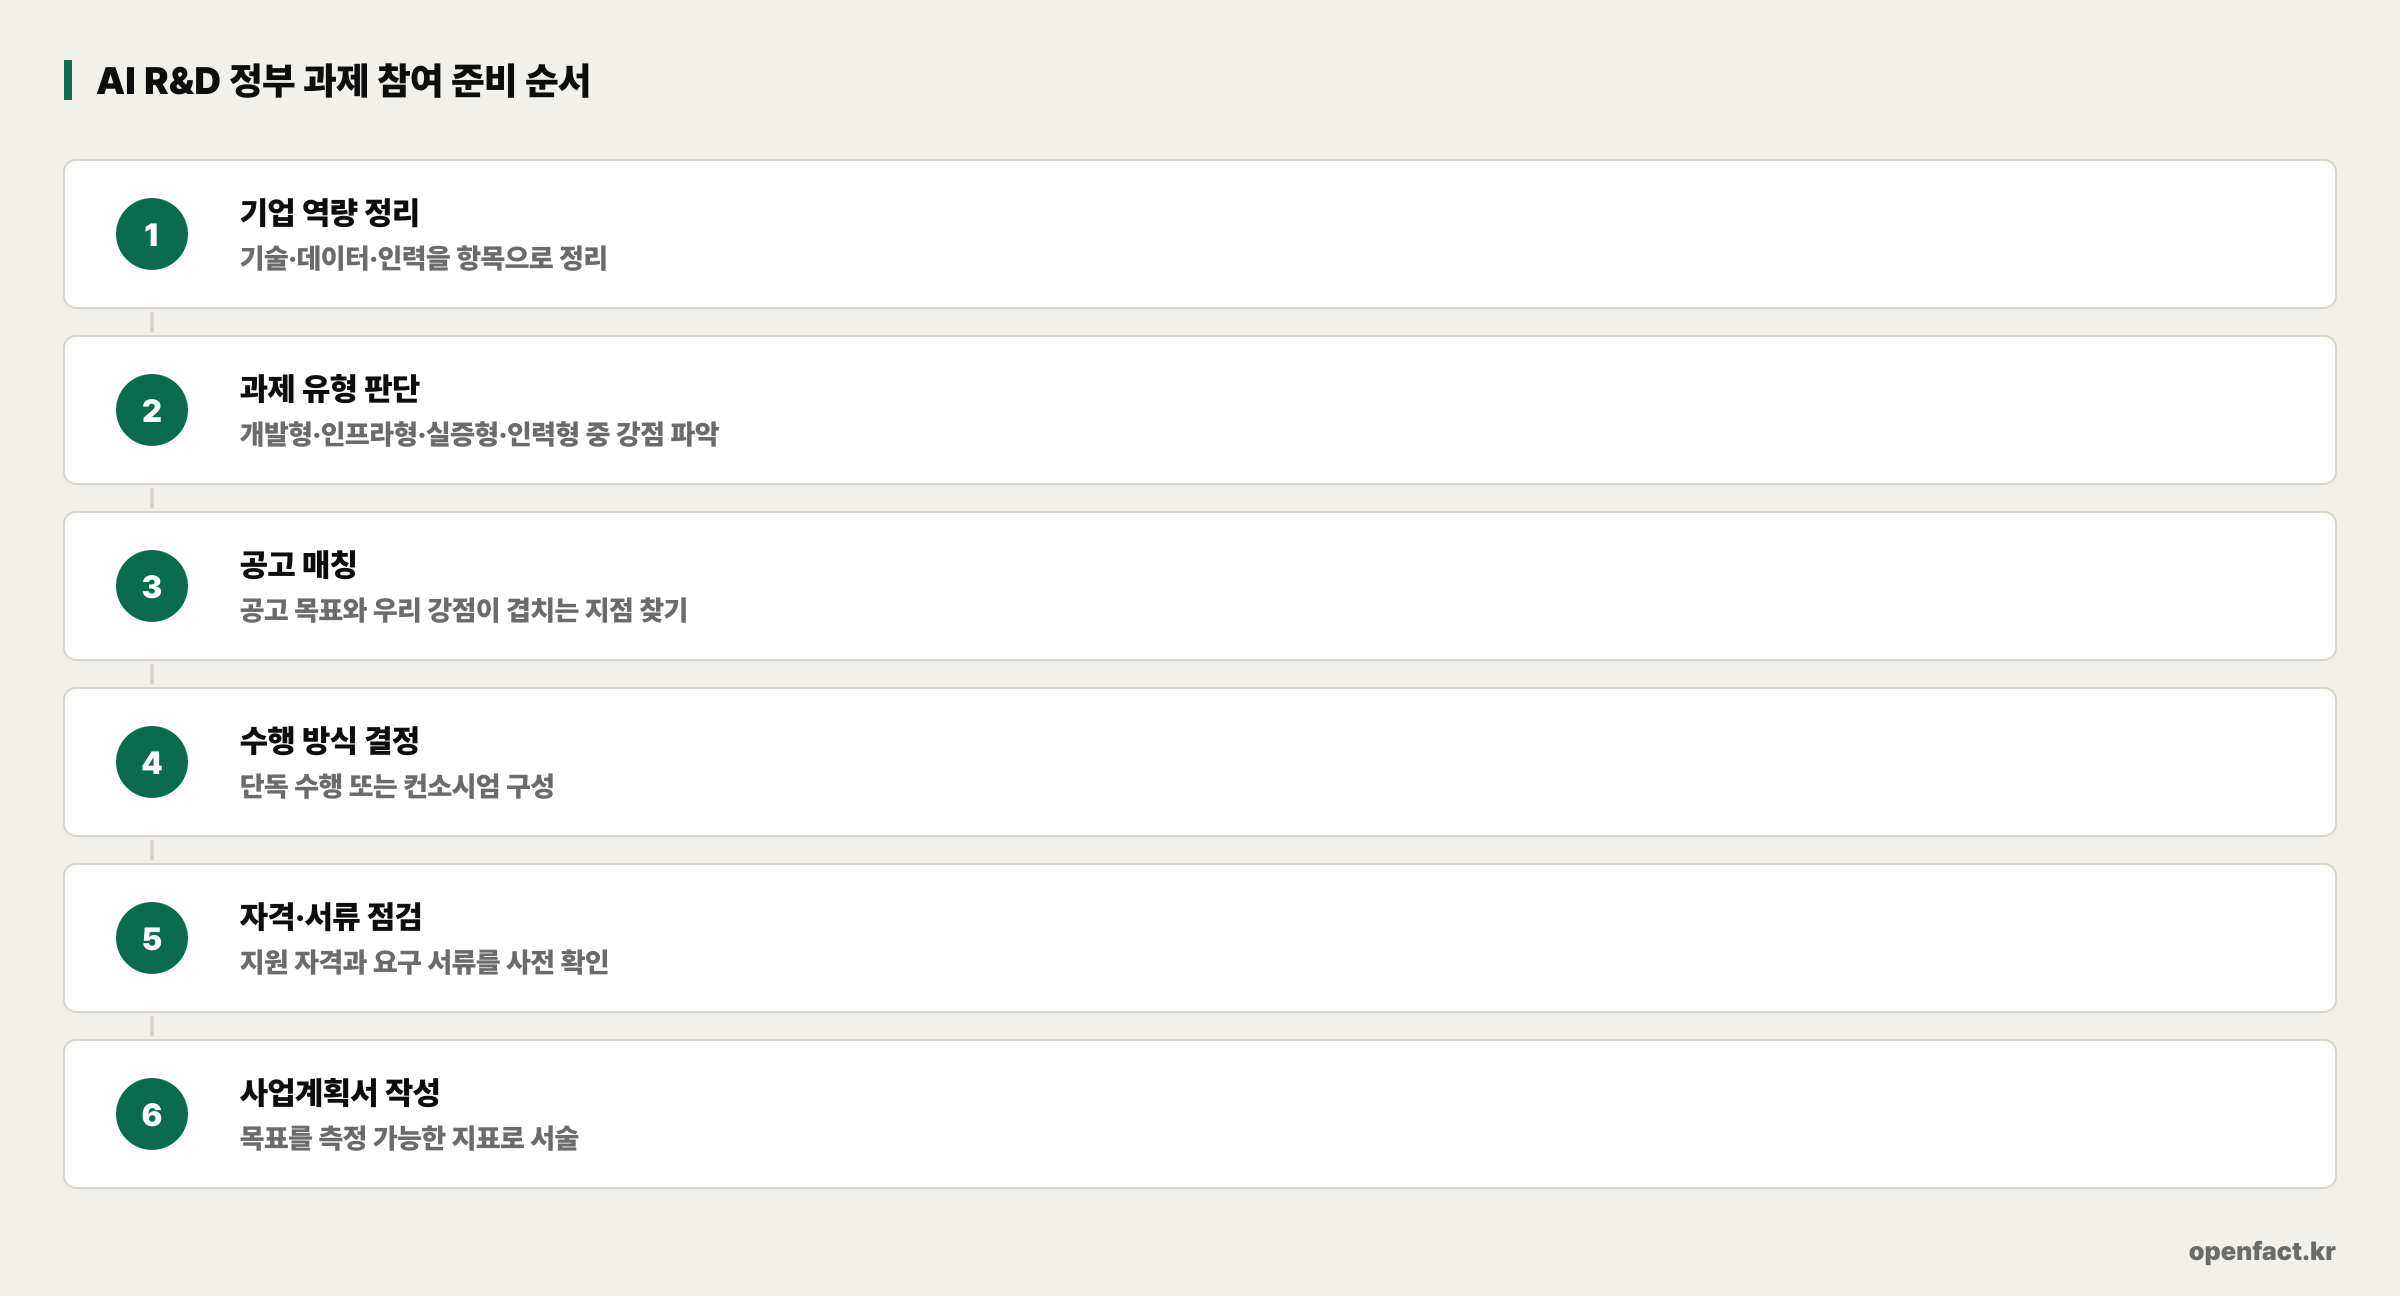Click description 단독 수행 또는 컨소시엄 구성
The image size is (2400, 1296).
click(396, 786)
